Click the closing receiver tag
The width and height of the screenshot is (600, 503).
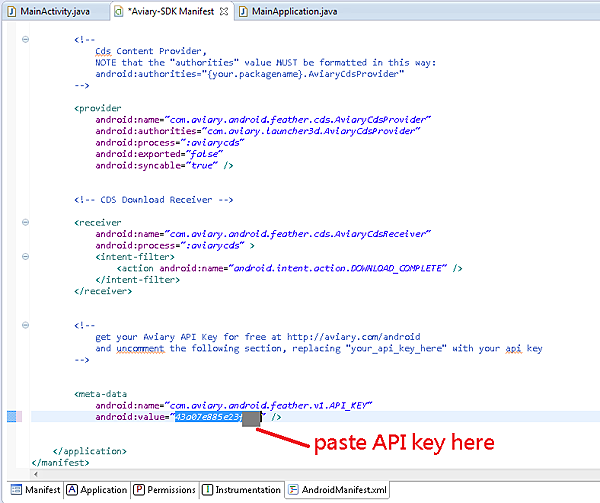pyautogui.click(x=103, y=291)
